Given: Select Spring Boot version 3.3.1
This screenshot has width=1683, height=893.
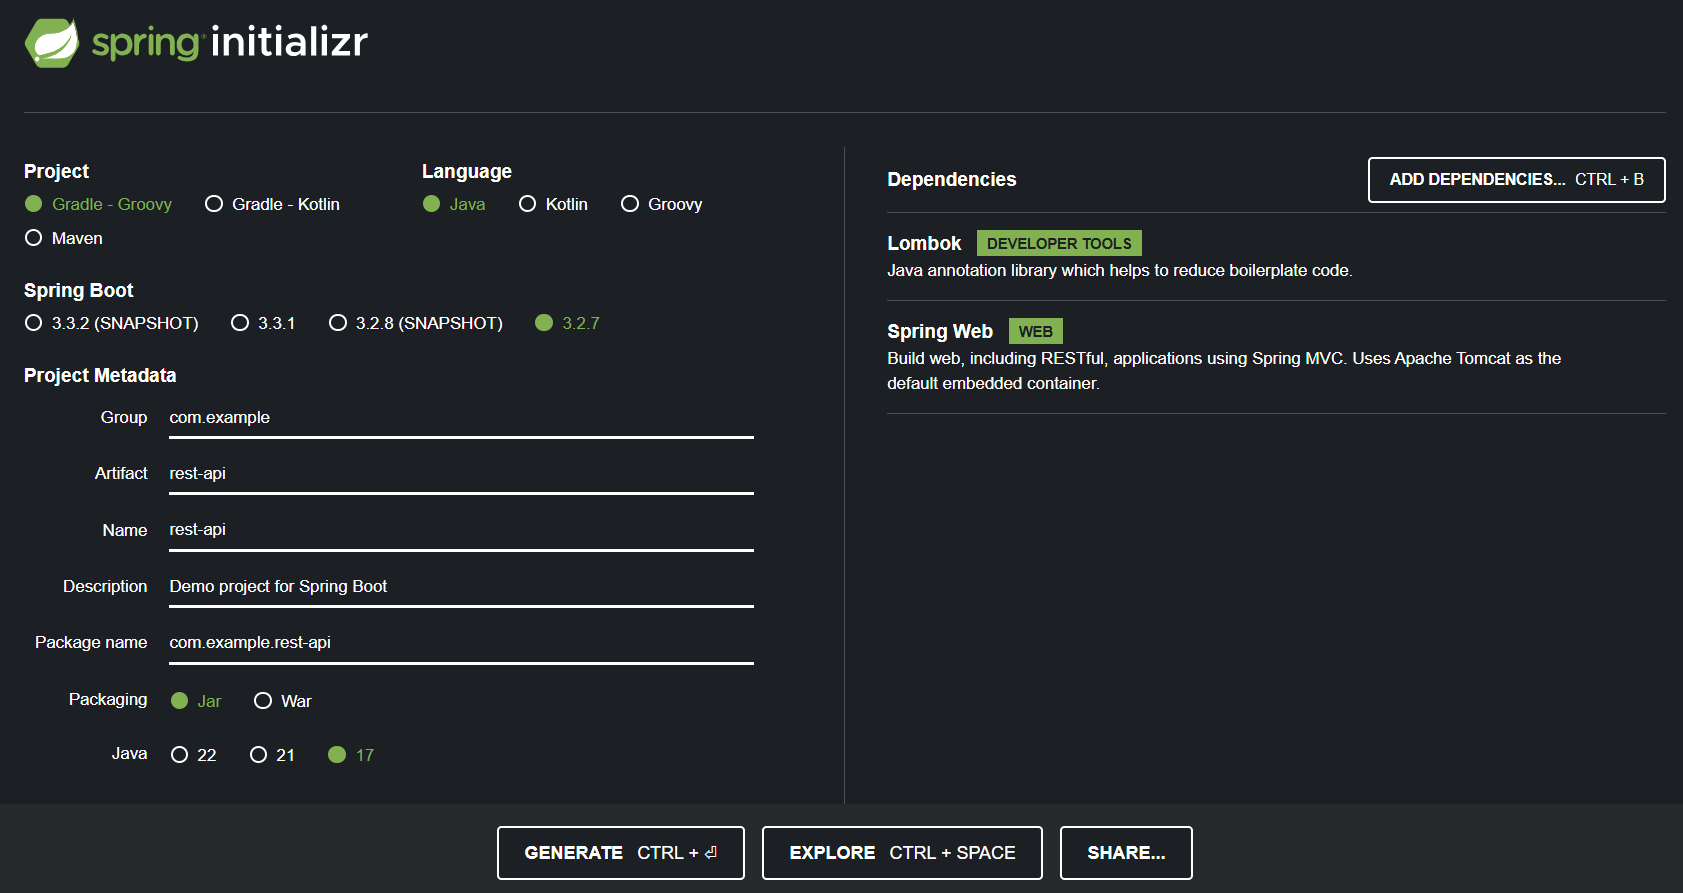Looking at the screenshot, I should 263,323.
